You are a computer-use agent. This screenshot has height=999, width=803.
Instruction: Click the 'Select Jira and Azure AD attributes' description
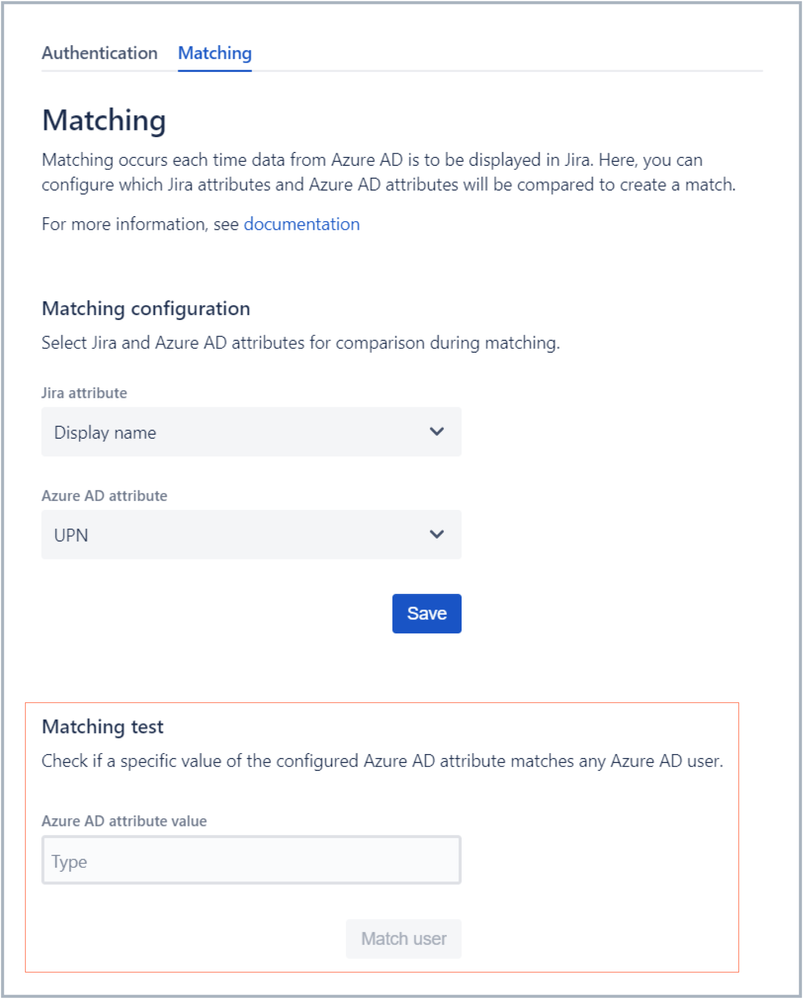[x=300, y=343]
